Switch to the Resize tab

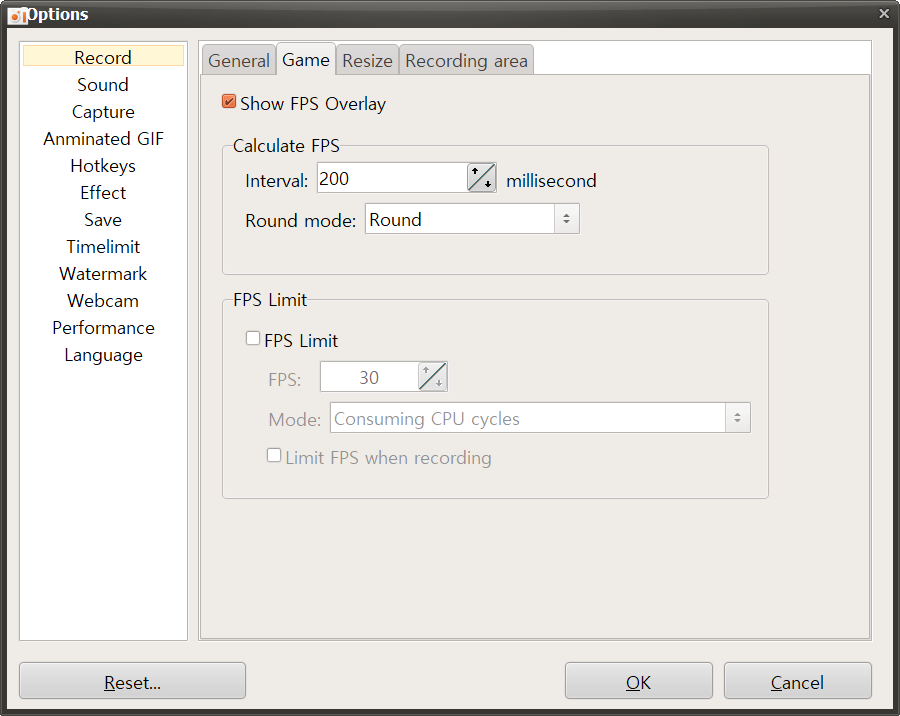(366, 60)
